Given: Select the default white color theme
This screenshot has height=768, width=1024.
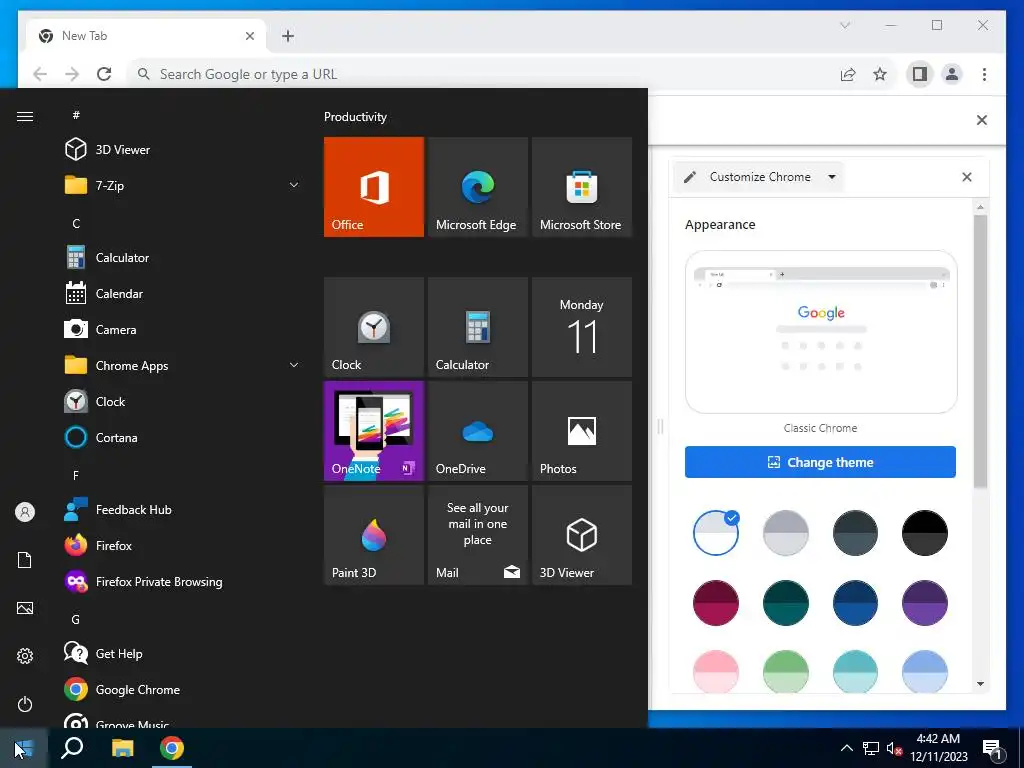Looking at the screenshot, I should 716,533.
